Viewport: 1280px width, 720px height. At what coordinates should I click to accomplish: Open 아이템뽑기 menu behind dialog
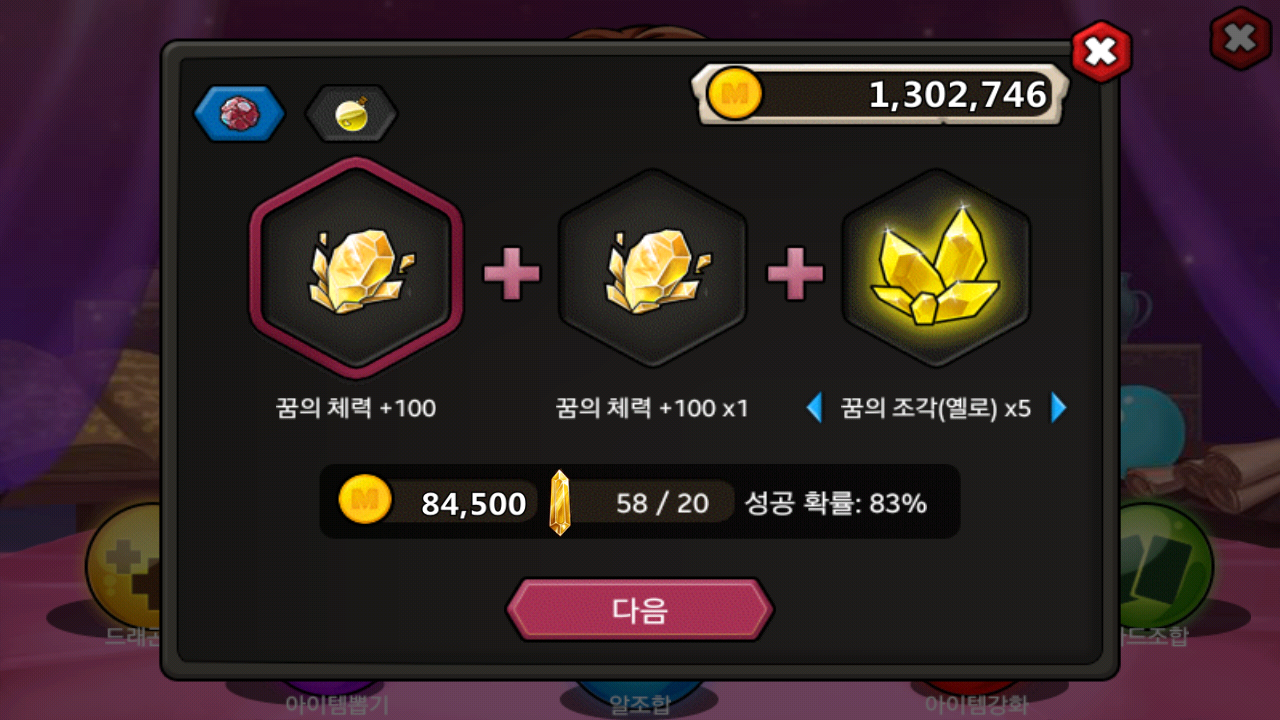pos(337,704)
